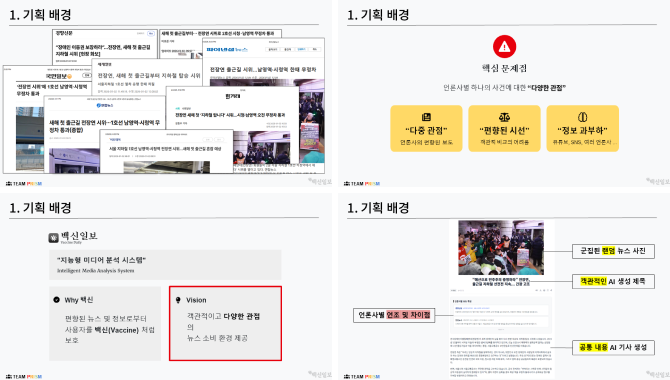Click headline "전장연 출근길 시위...남영역·시청역 한때 무정차"
670x380 pixels.
tap(263, 69)
